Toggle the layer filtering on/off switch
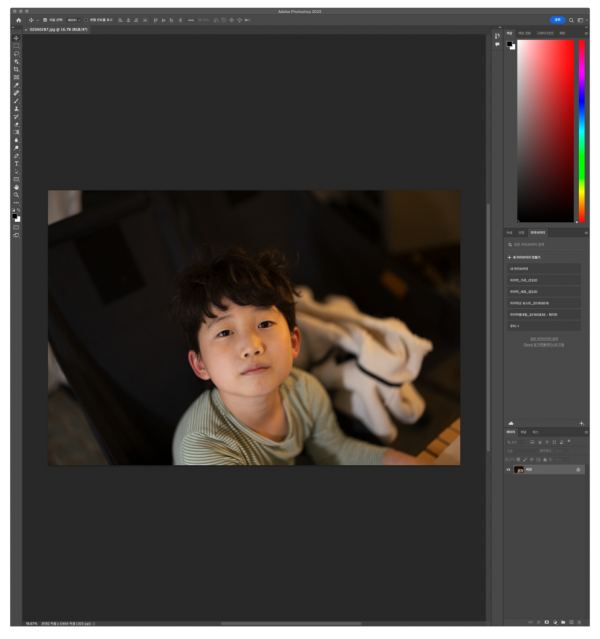This screenshot has width=600, height=639. (x=569, y=441)
